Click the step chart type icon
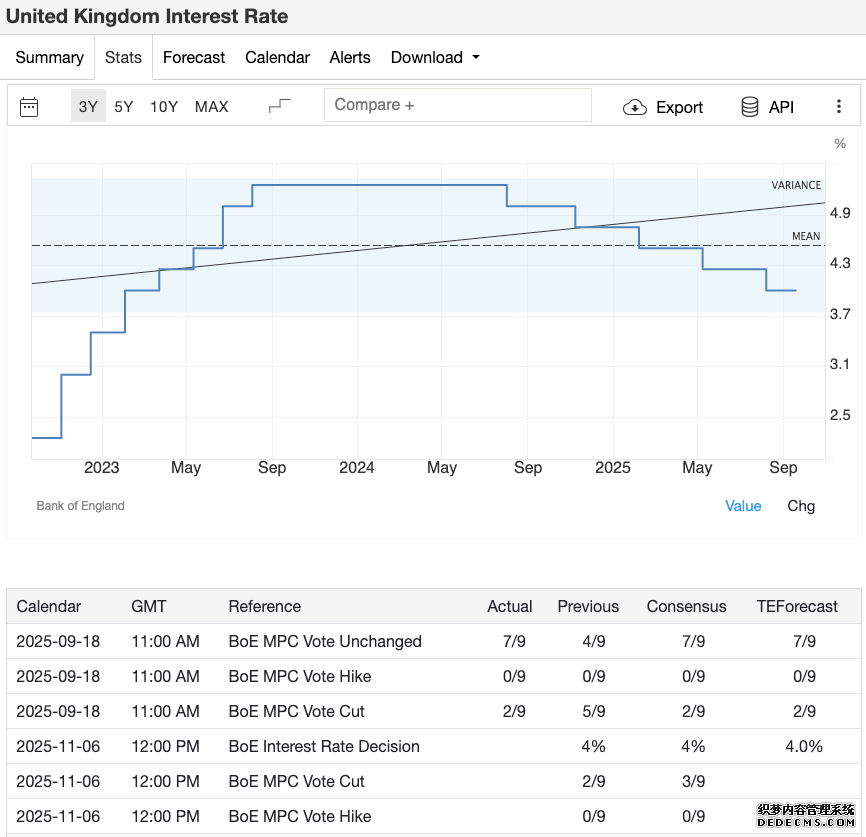The image size is (866, 837). (279, 106)
